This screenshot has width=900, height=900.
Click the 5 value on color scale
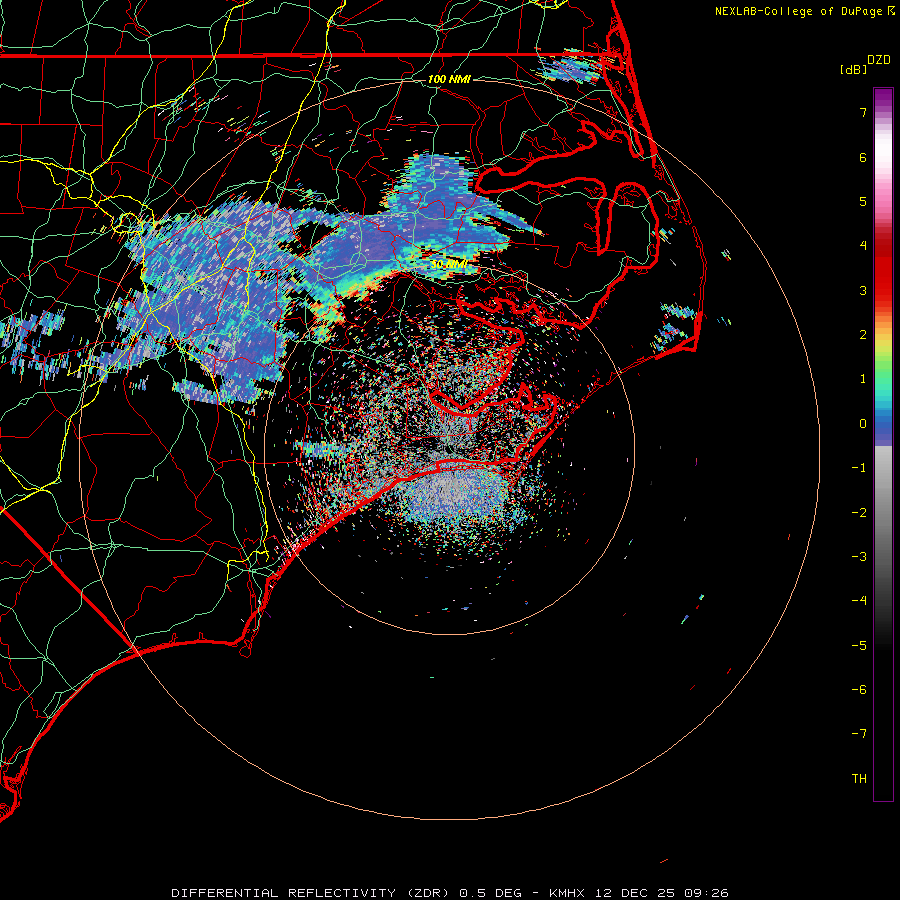863,201
